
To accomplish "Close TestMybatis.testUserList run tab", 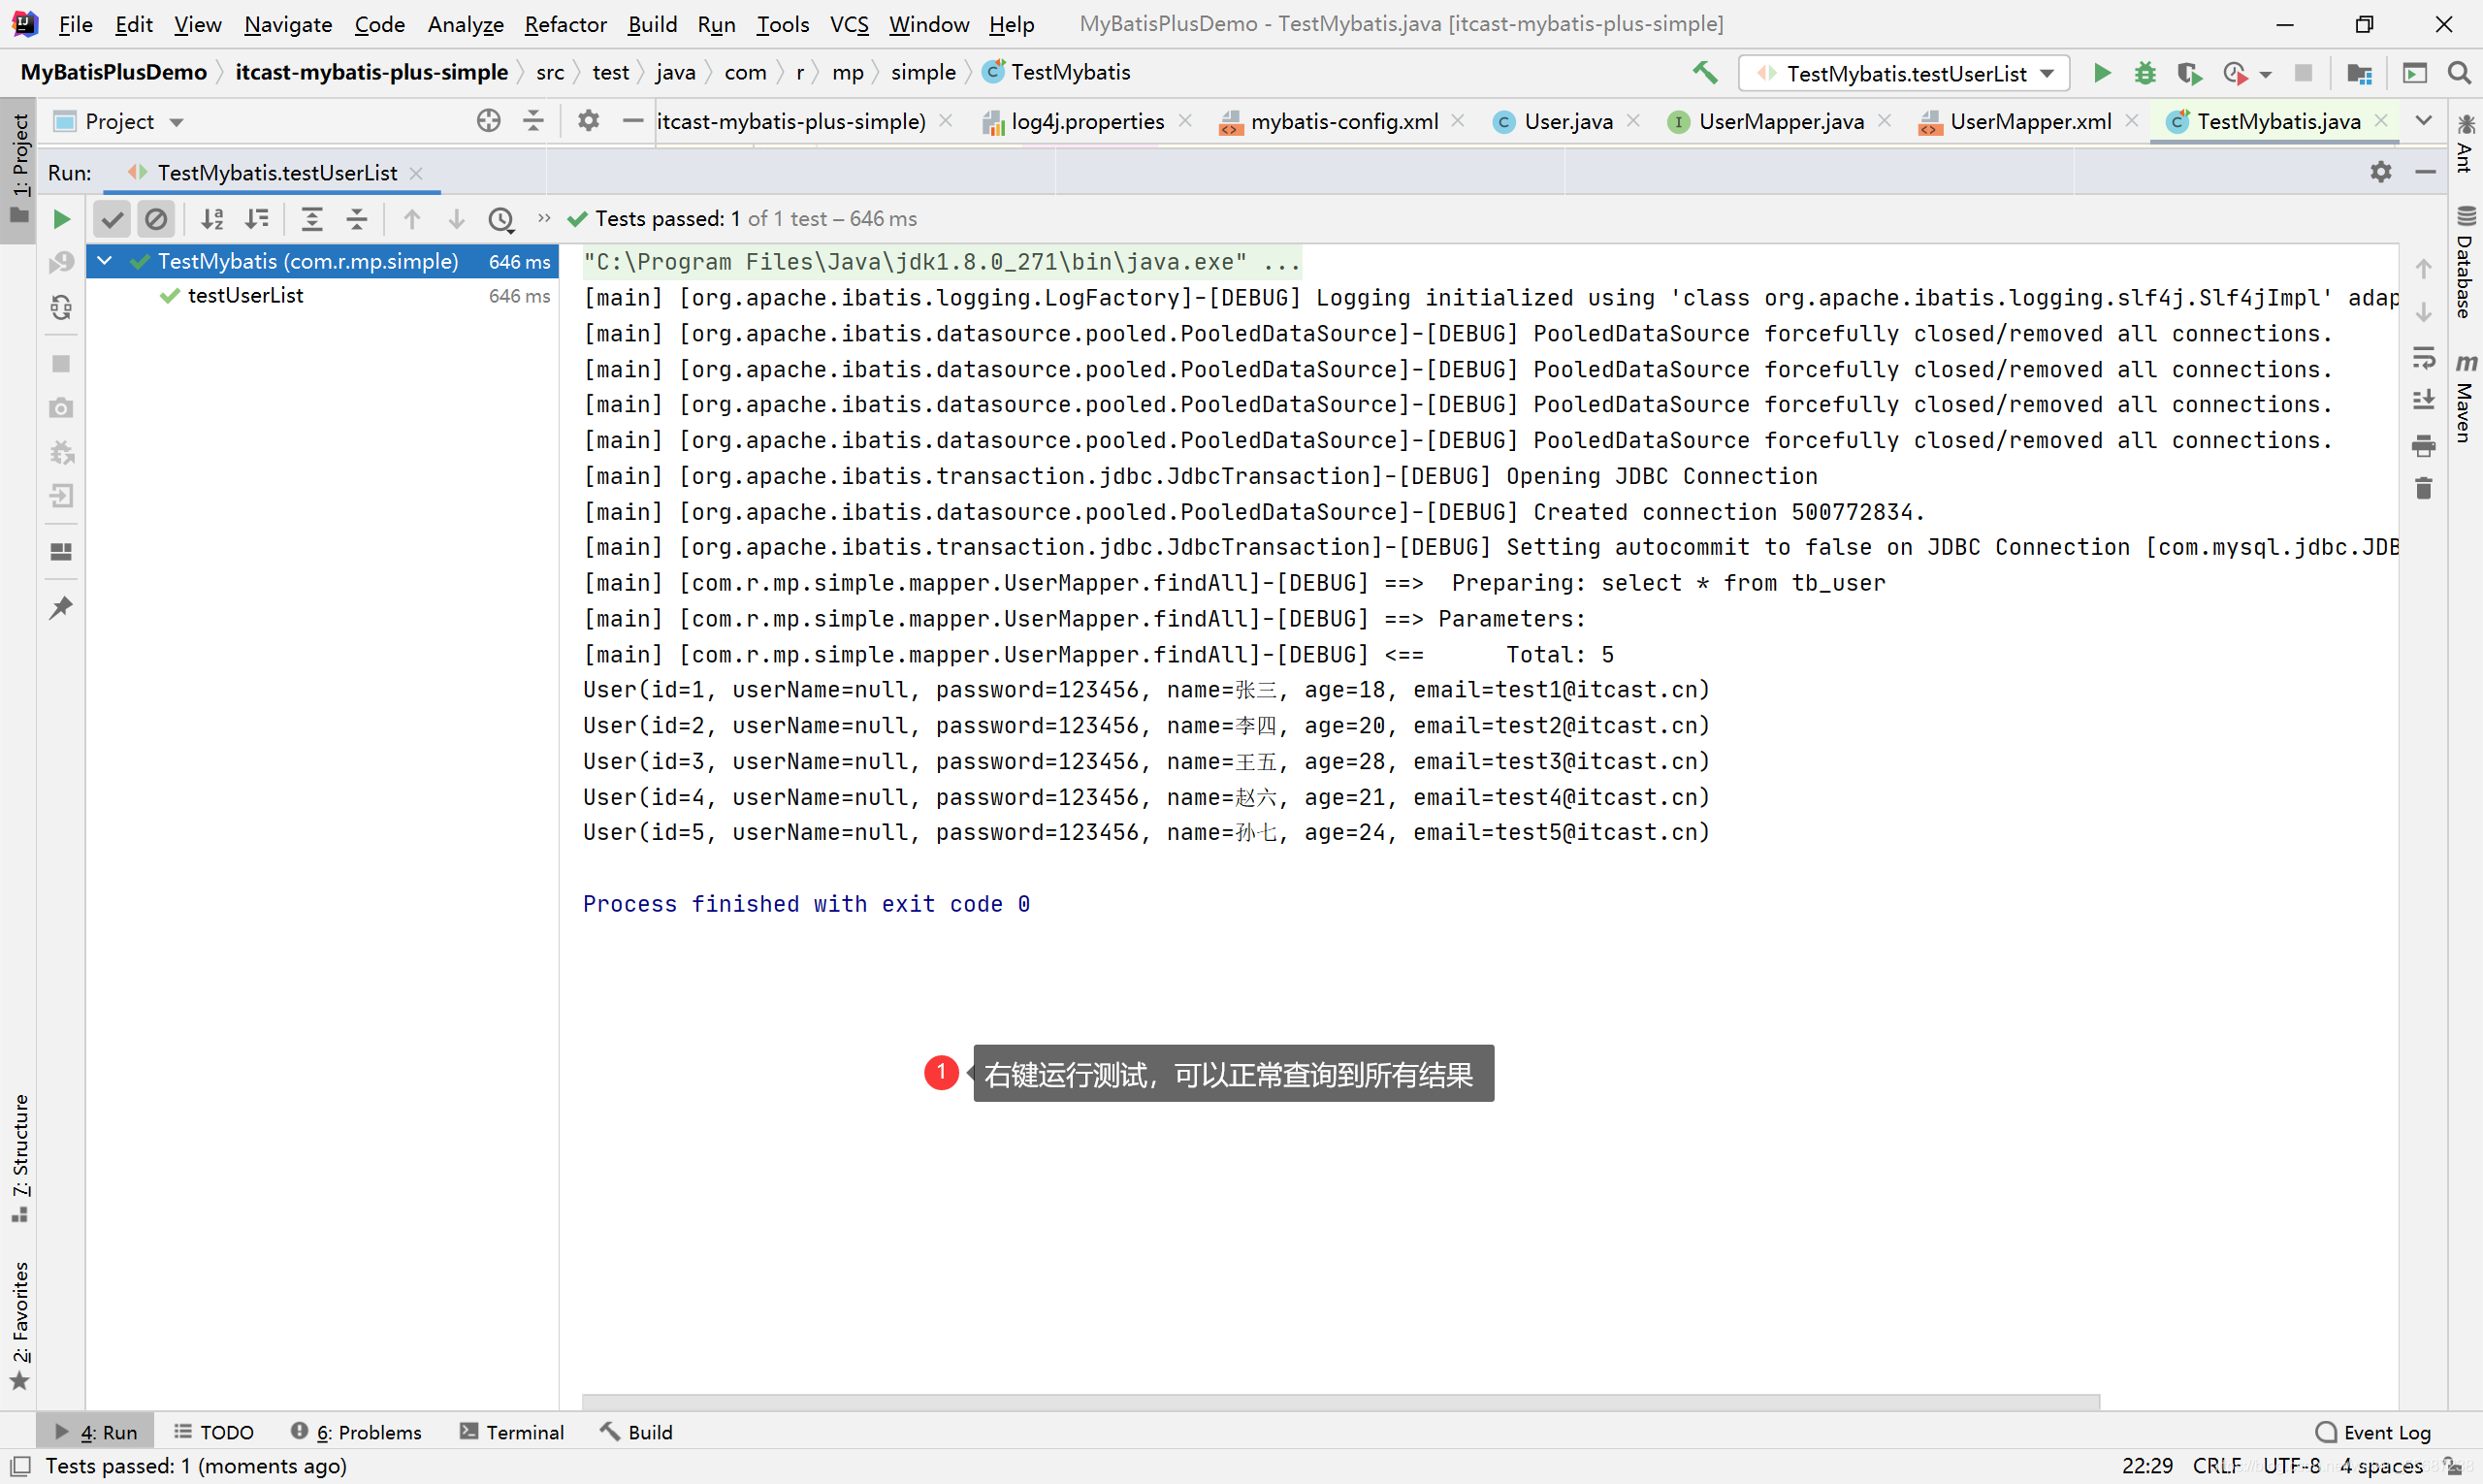I will pyautogui.click(x=416, y=173).
